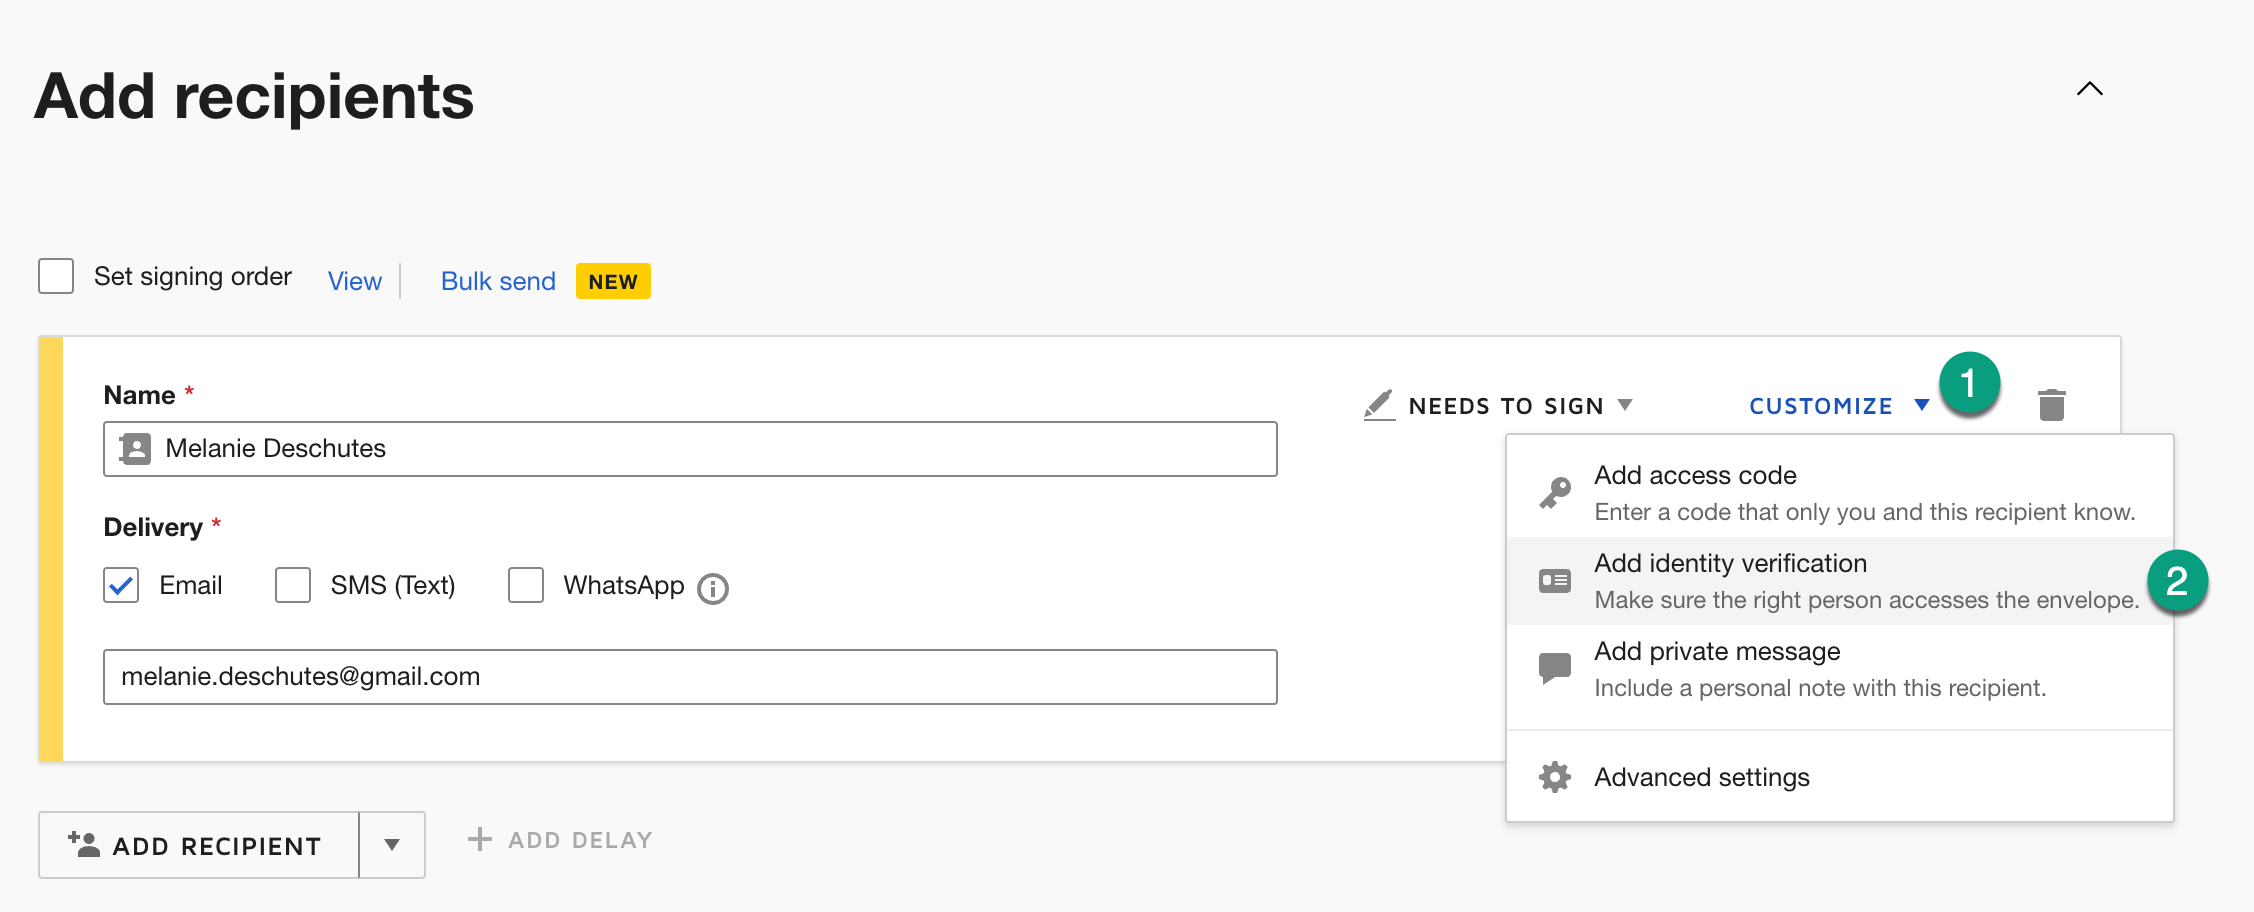Uncheck the Email delivery checkbox
The image size is (2254, 912).
pyautogui.click(x=121, y=585)
